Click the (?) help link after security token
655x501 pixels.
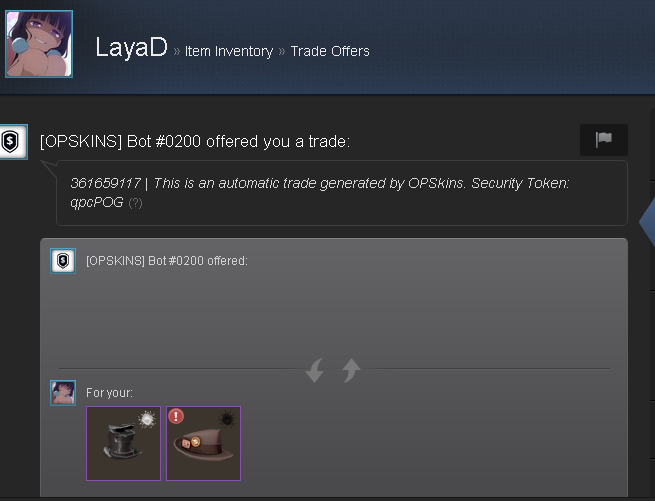[135, 203]
